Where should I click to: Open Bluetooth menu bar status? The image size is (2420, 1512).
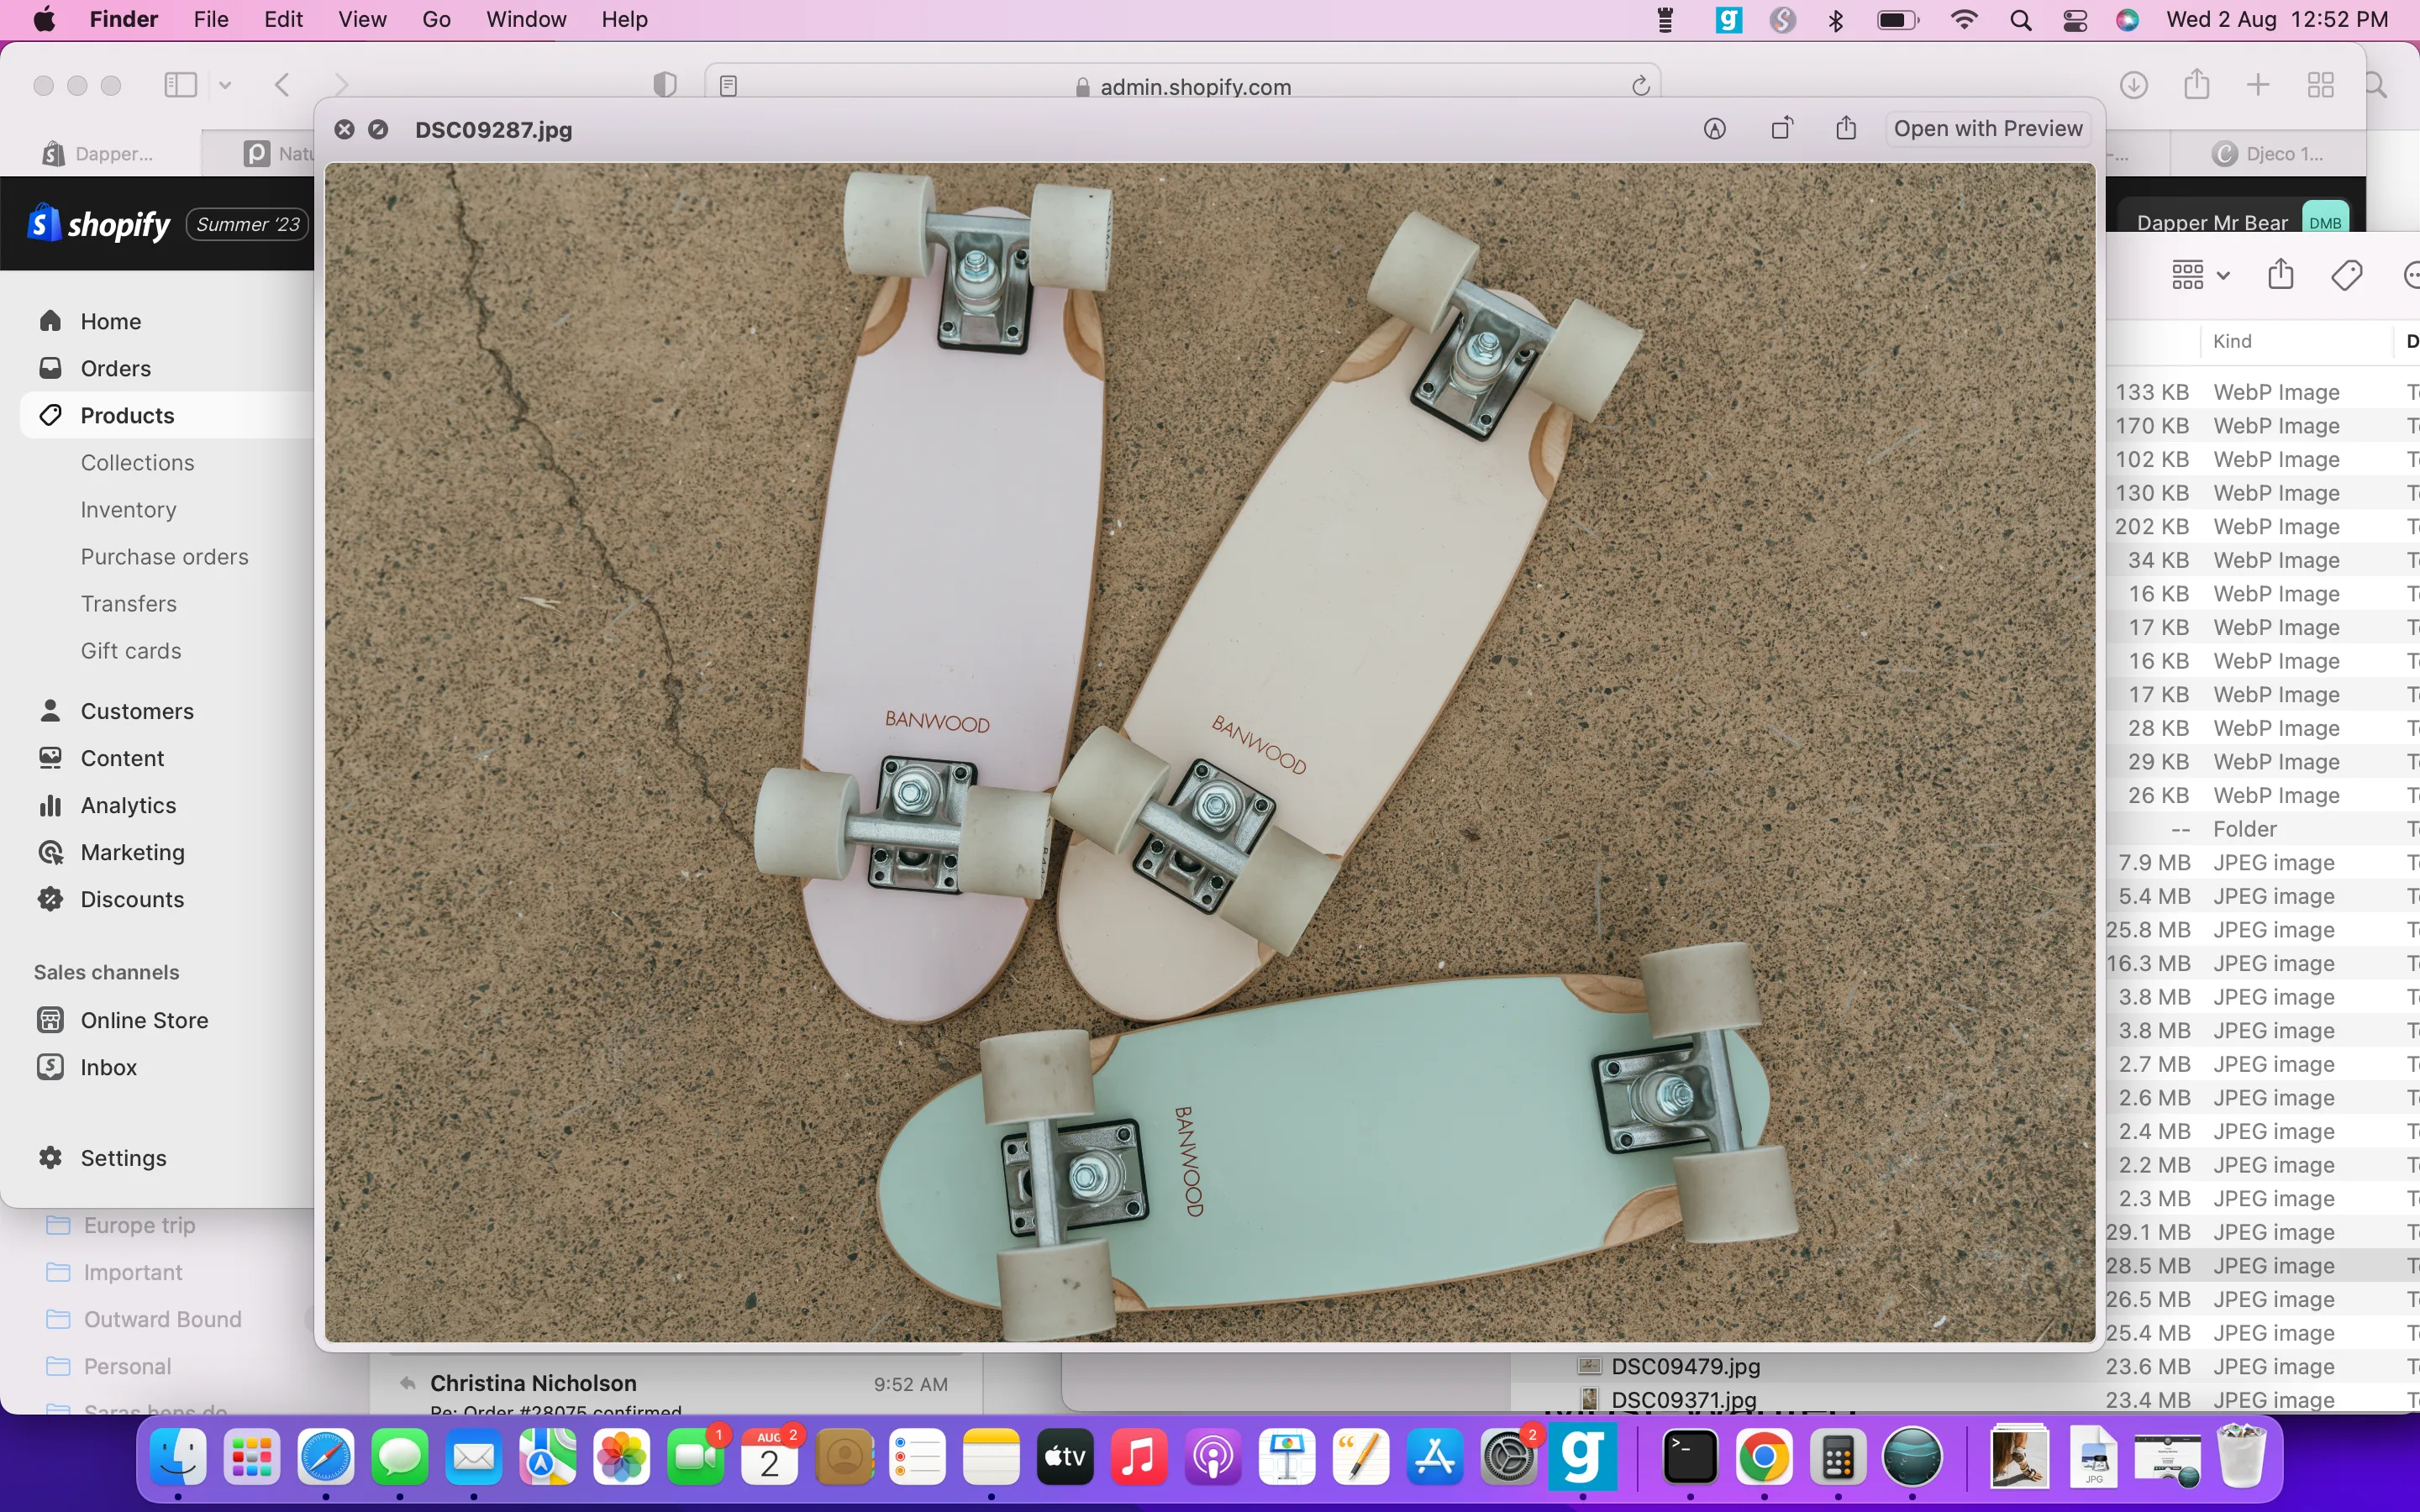point(1836,20)
